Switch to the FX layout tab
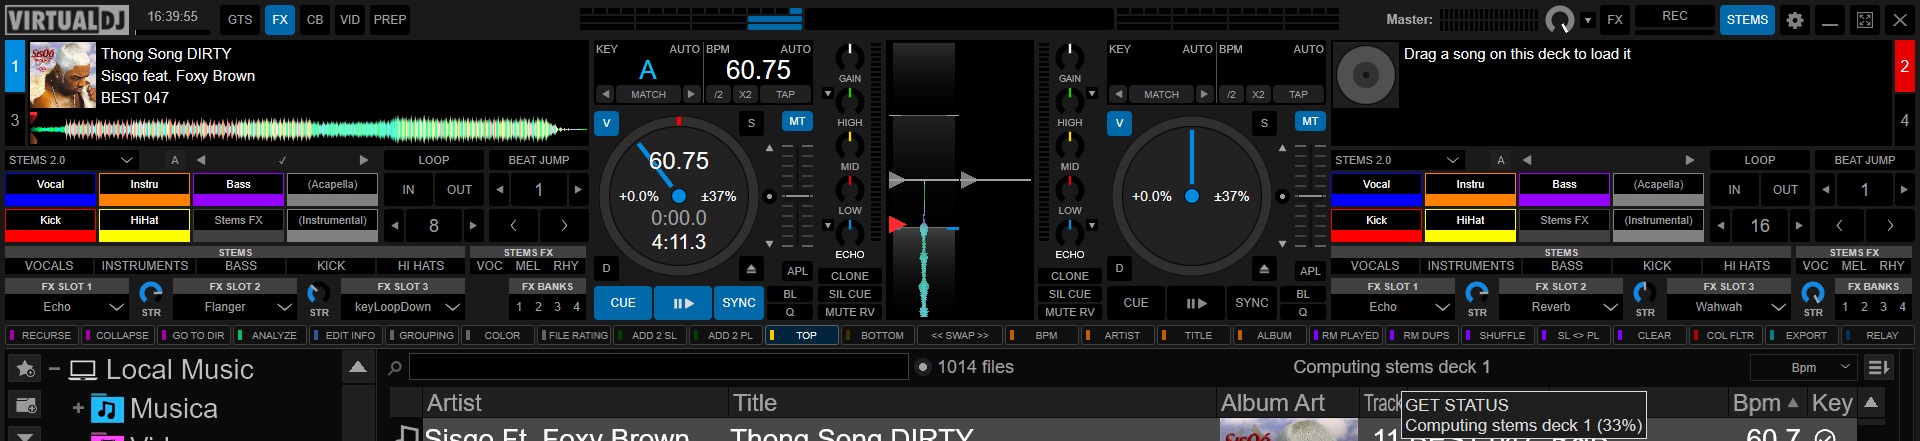The height and width of the screenshot is (441, 1920). (280, 19)
